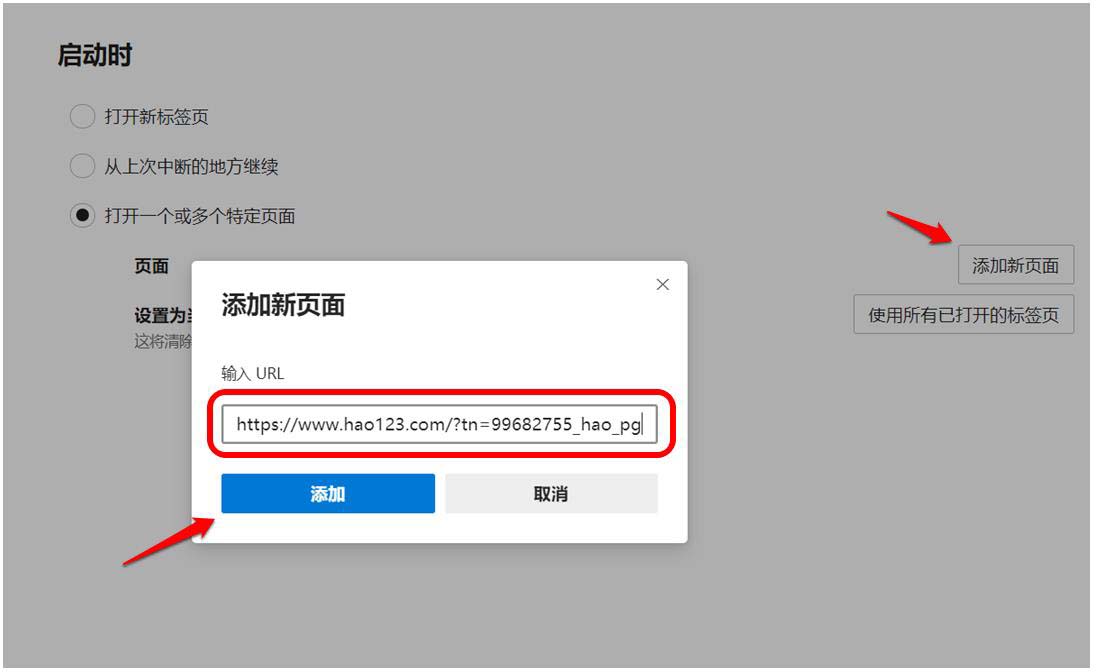Click the 输入 URL field label

click(x=253, y=373)
